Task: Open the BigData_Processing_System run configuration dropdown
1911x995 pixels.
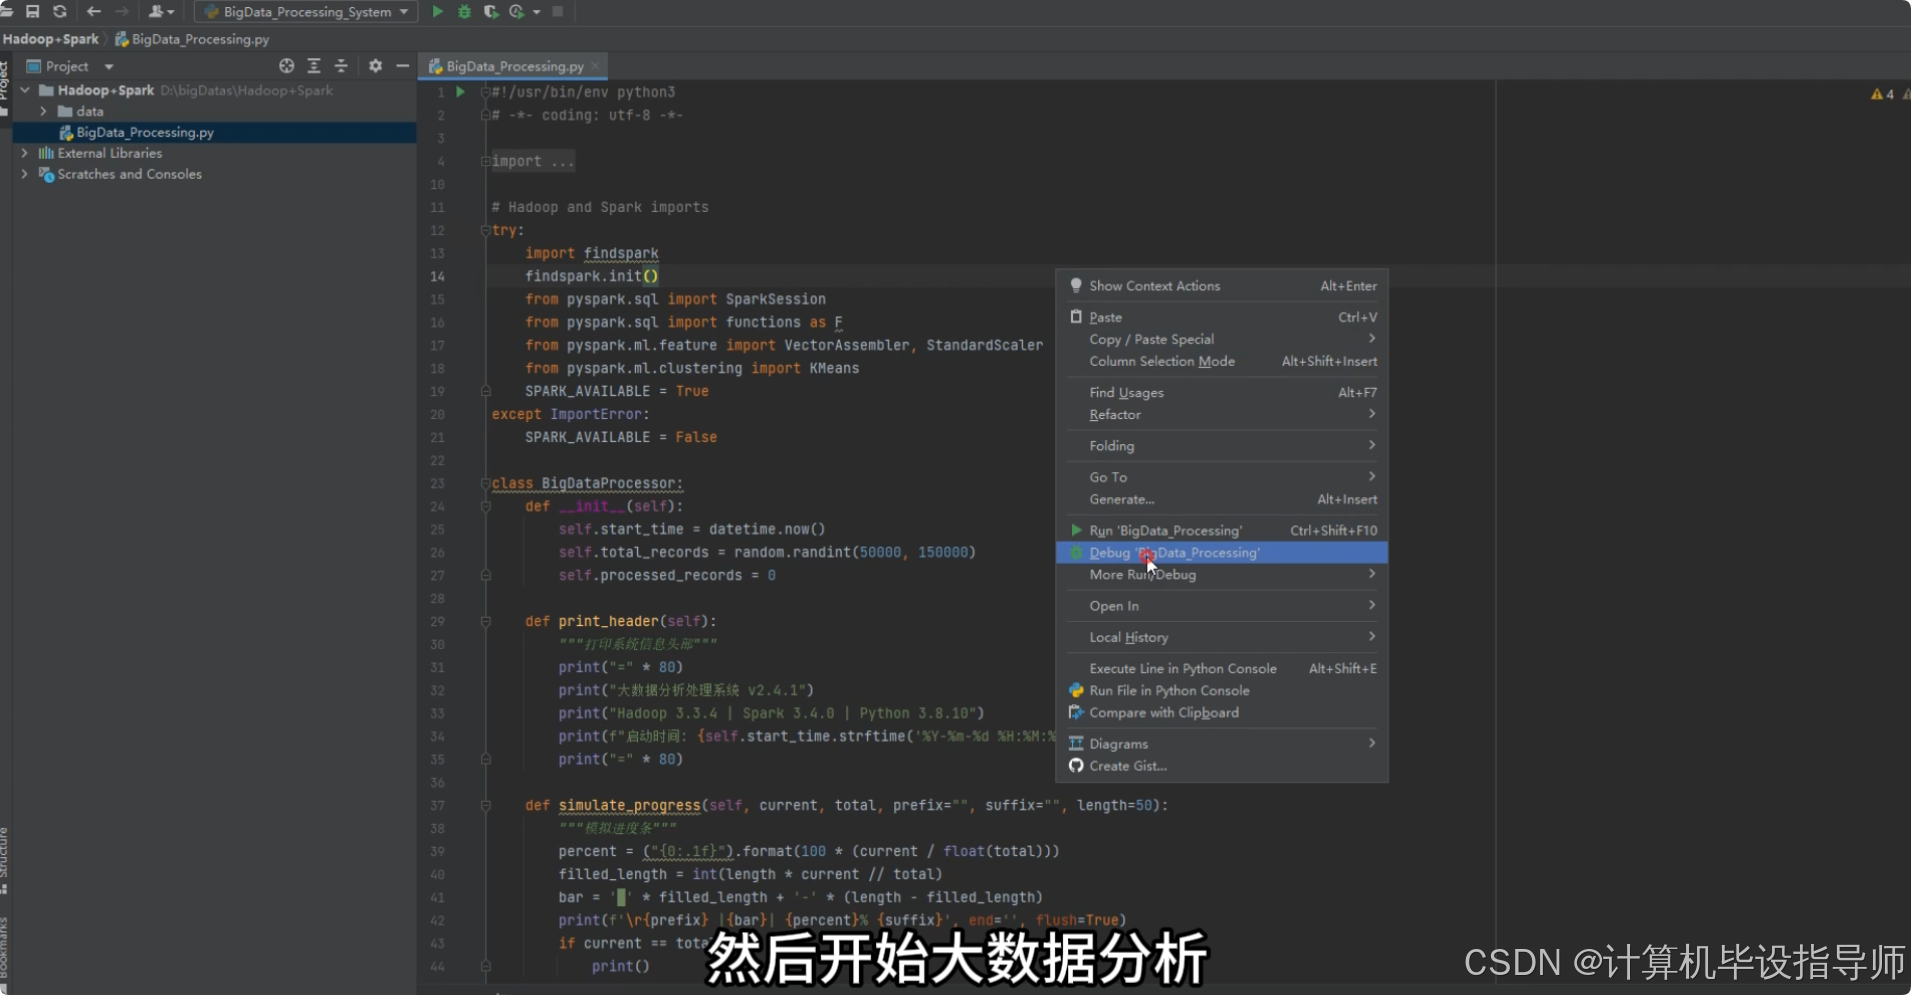Action: tap(306, 12)
